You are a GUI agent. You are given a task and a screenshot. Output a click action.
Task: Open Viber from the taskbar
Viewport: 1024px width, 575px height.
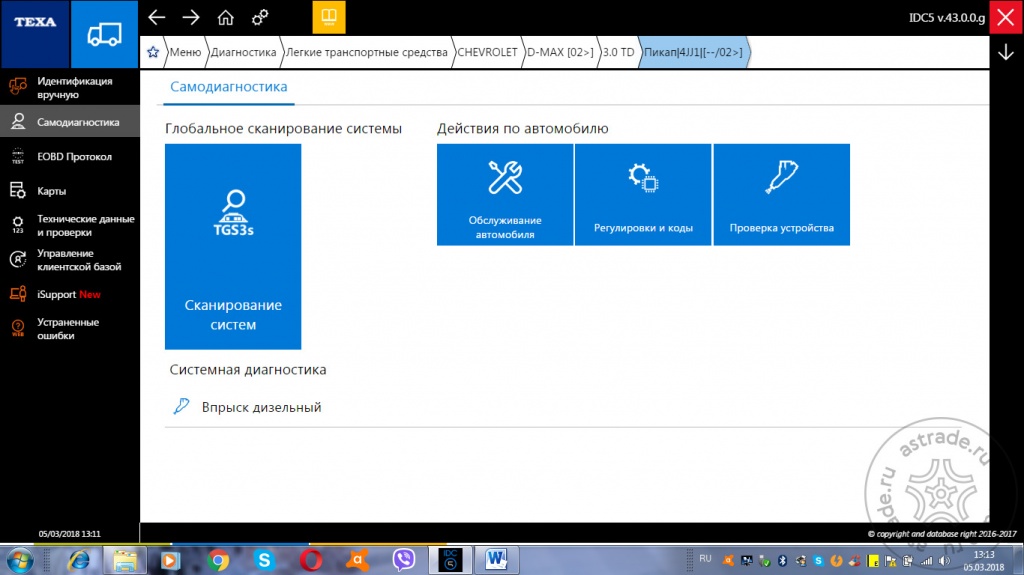click(404, 560)
